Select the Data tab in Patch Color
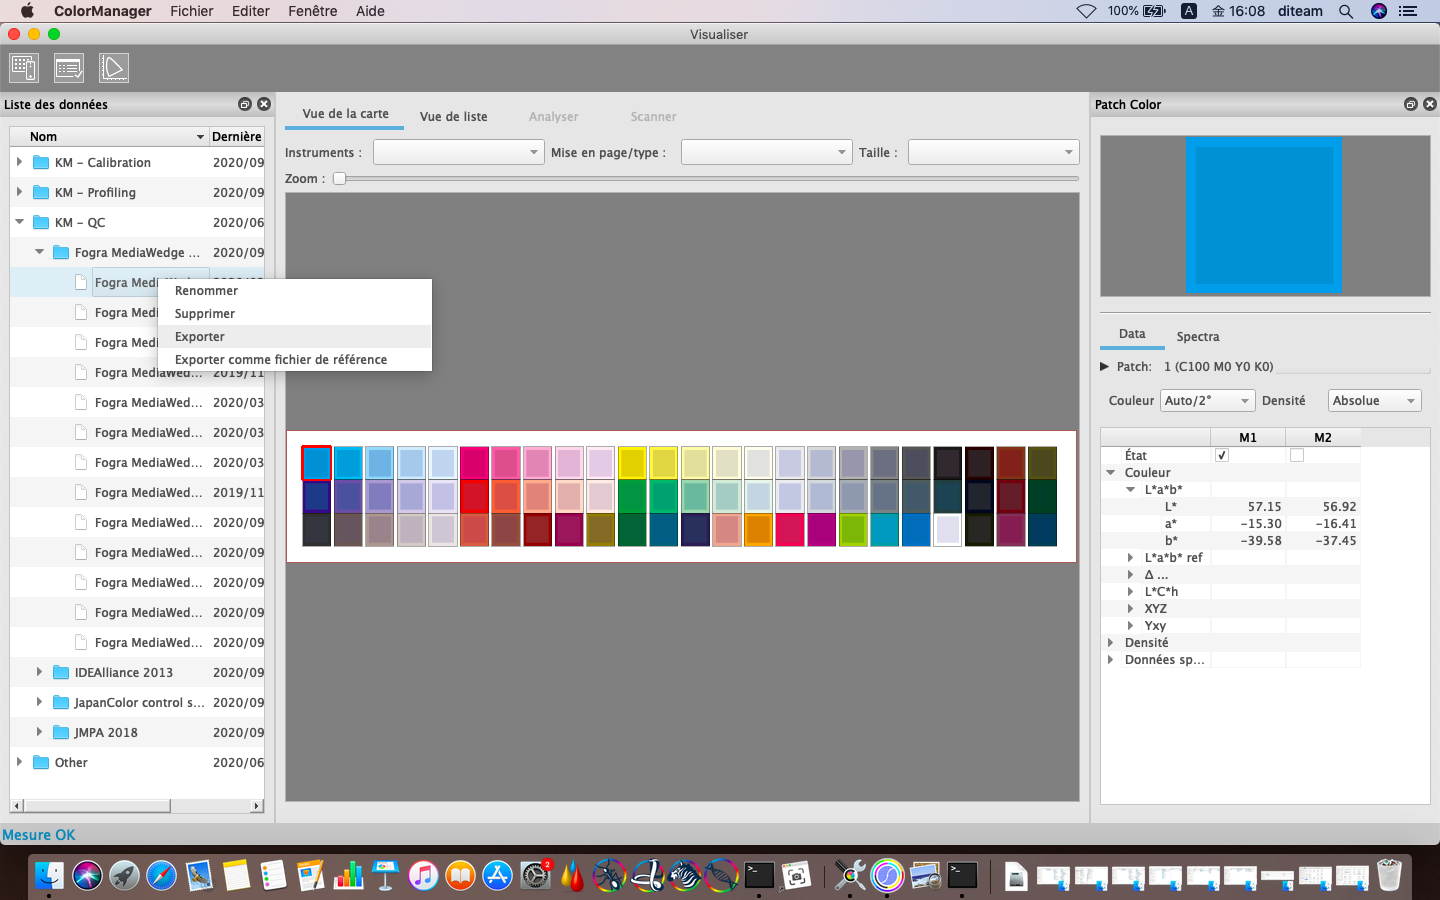Screen dimensions: 1440x900 tap(1132, 334)
